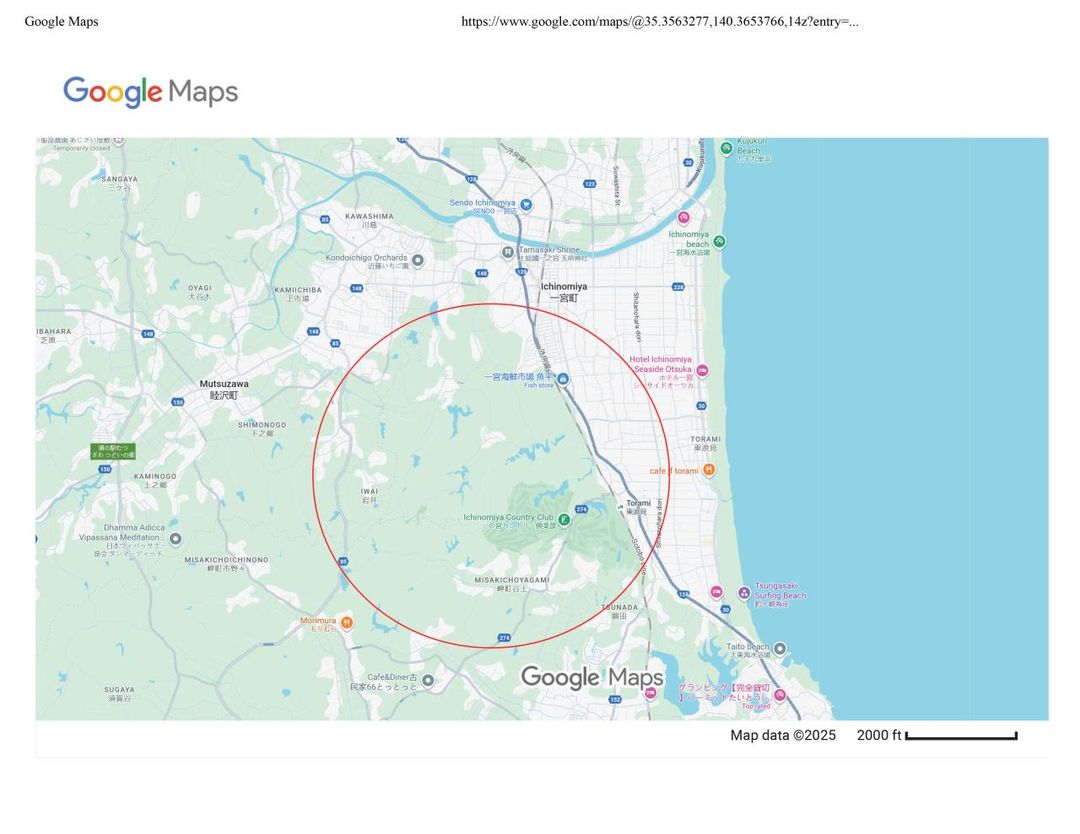Open the green roadside station sign near Kaminogo
The image size is (1080, 834).
[x=113, y=451]
